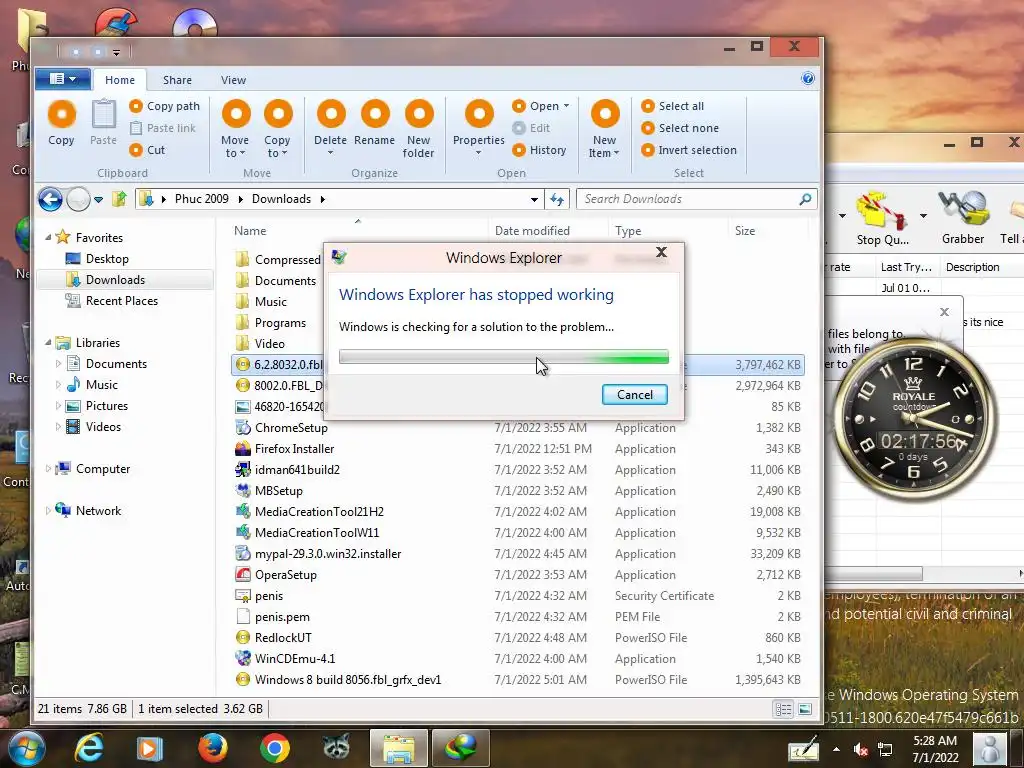This screenshot has width=1024, height=768.
Task: Expand the Network tree node
Action: (x=48, y=511)
